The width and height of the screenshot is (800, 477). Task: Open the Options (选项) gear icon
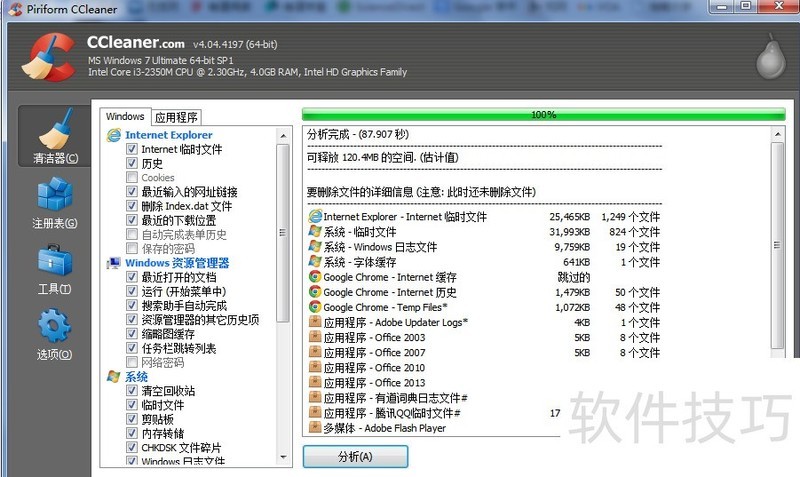[55, 326]
